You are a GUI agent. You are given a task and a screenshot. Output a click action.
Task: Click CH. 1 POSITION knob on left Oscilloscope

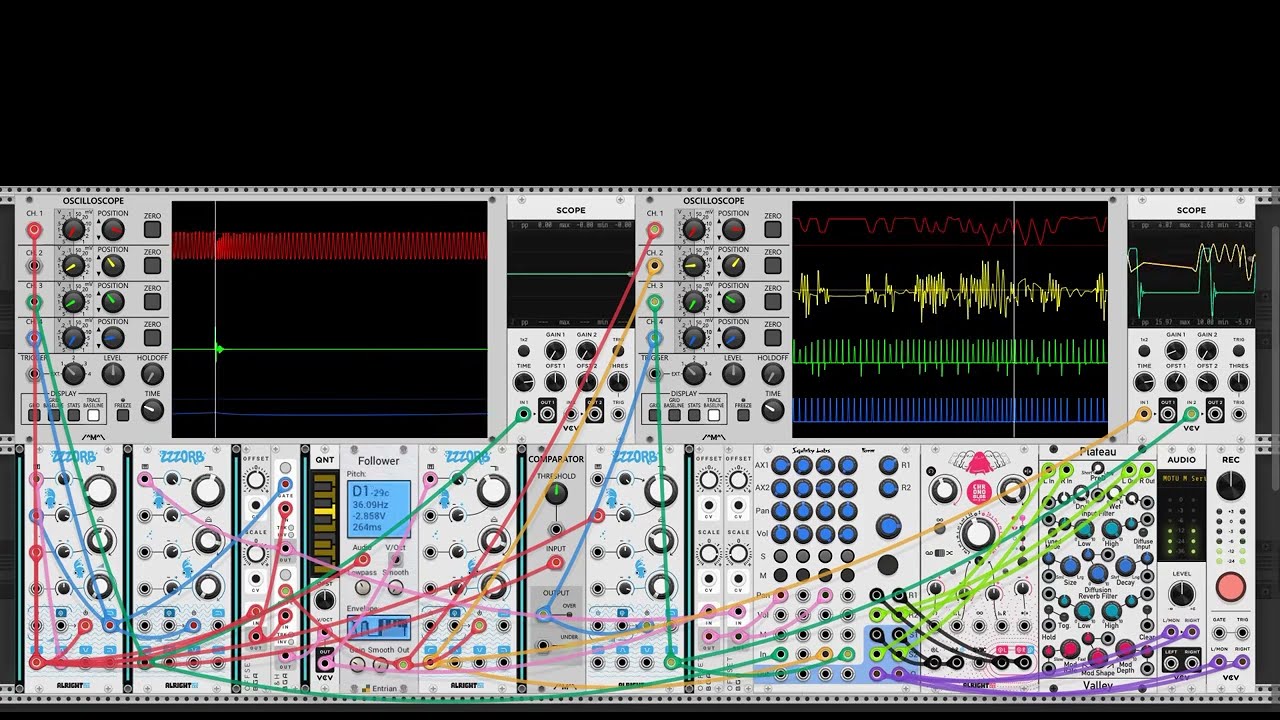[113, 230]
